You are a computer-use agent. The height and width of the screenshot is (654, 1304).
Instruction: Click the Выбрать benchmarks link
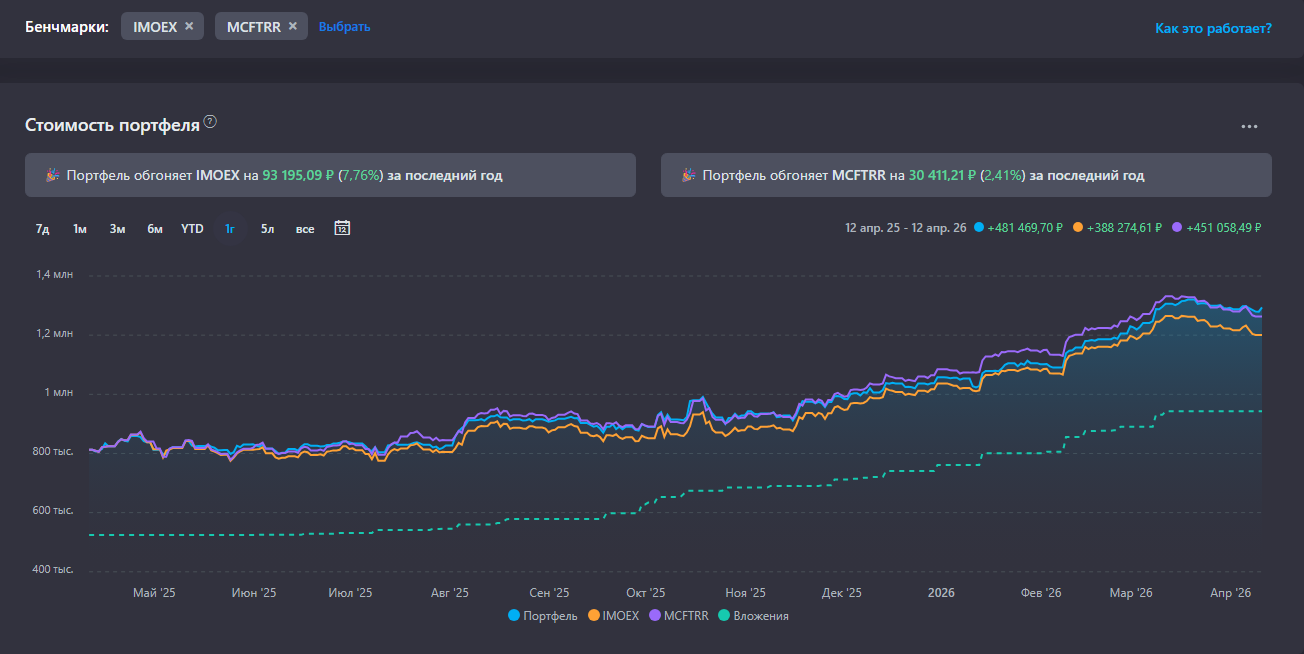[344, 27]
